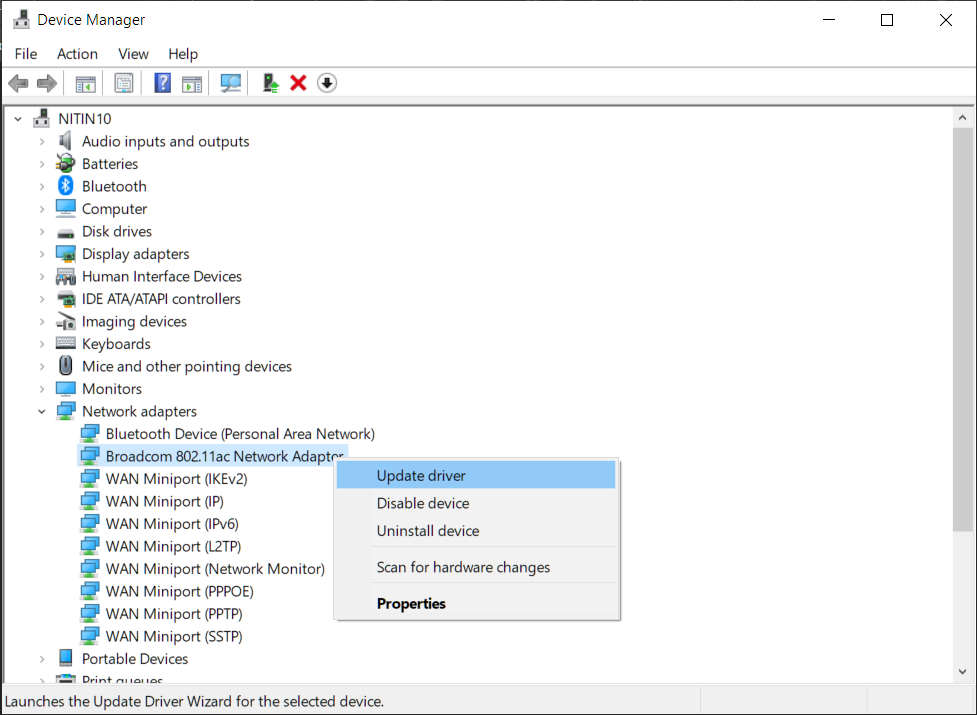Expand the Batteries category
Screen dimensions: 977x715
coord(42,164)
